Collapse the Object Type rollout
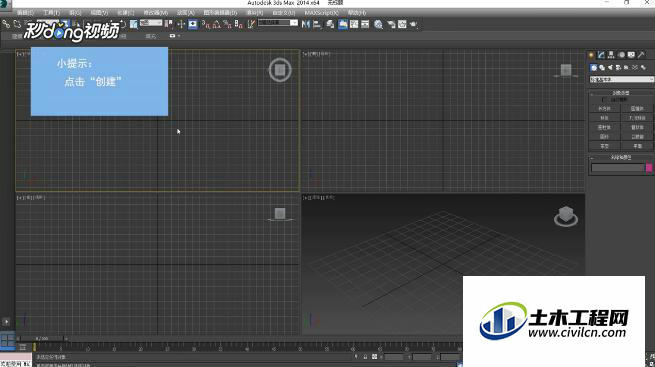655x367 pixels. click(621, 93)
